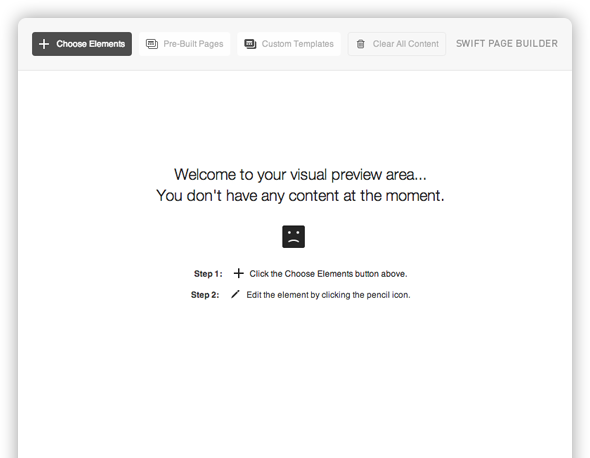The width and height of the screenshot is (590, 458).
Task: Click the Pre-Built Pages stacked-pages icon
Action: coord(152,44)
